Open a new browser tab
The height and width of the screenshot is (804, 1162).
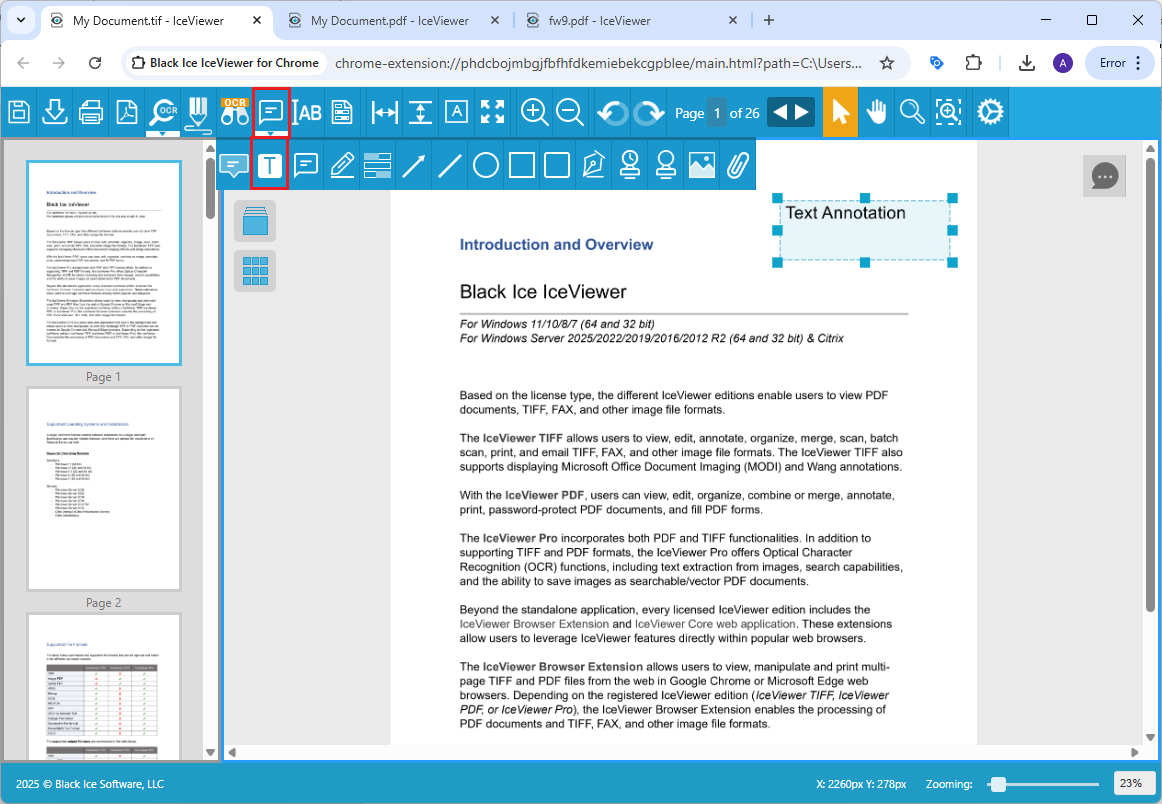(x=768, y=21)
